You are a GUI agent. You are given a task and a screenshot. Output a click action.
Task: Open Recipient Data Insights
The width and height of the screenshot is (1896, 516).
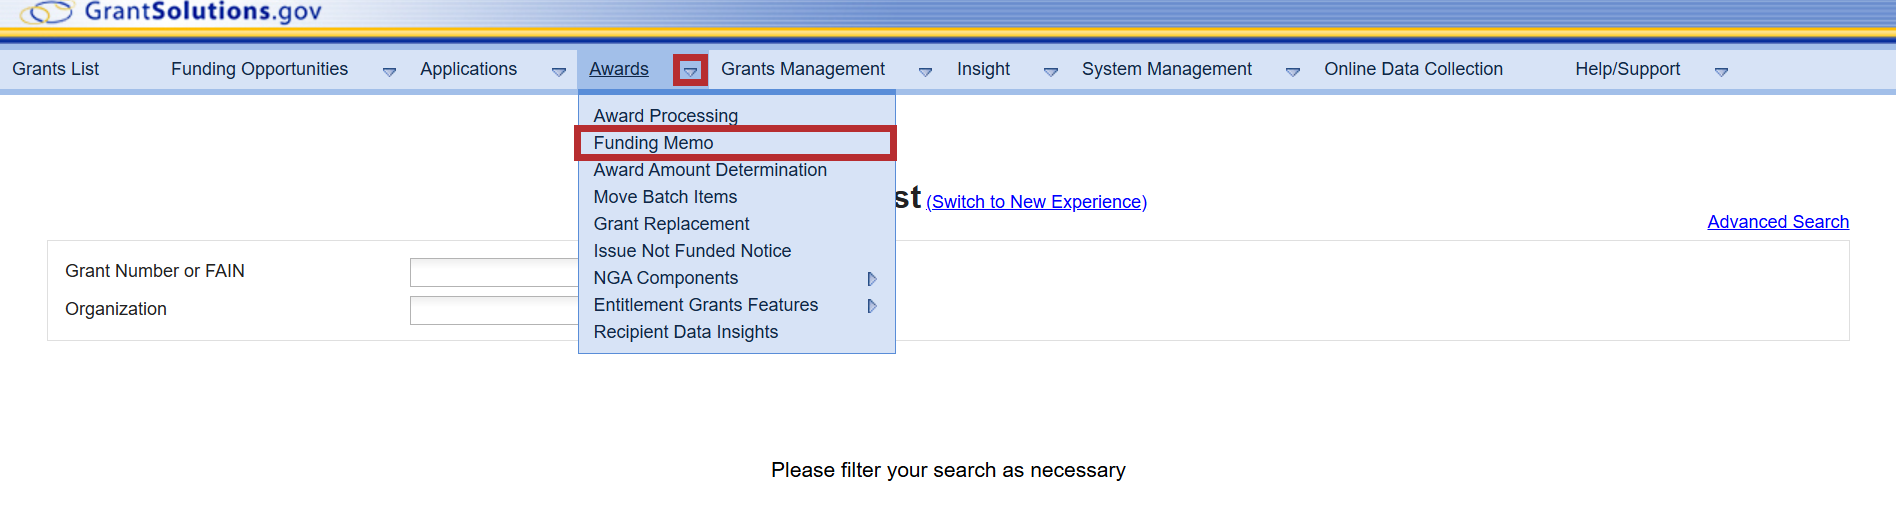pyautogui.click(x=685, y=332)
